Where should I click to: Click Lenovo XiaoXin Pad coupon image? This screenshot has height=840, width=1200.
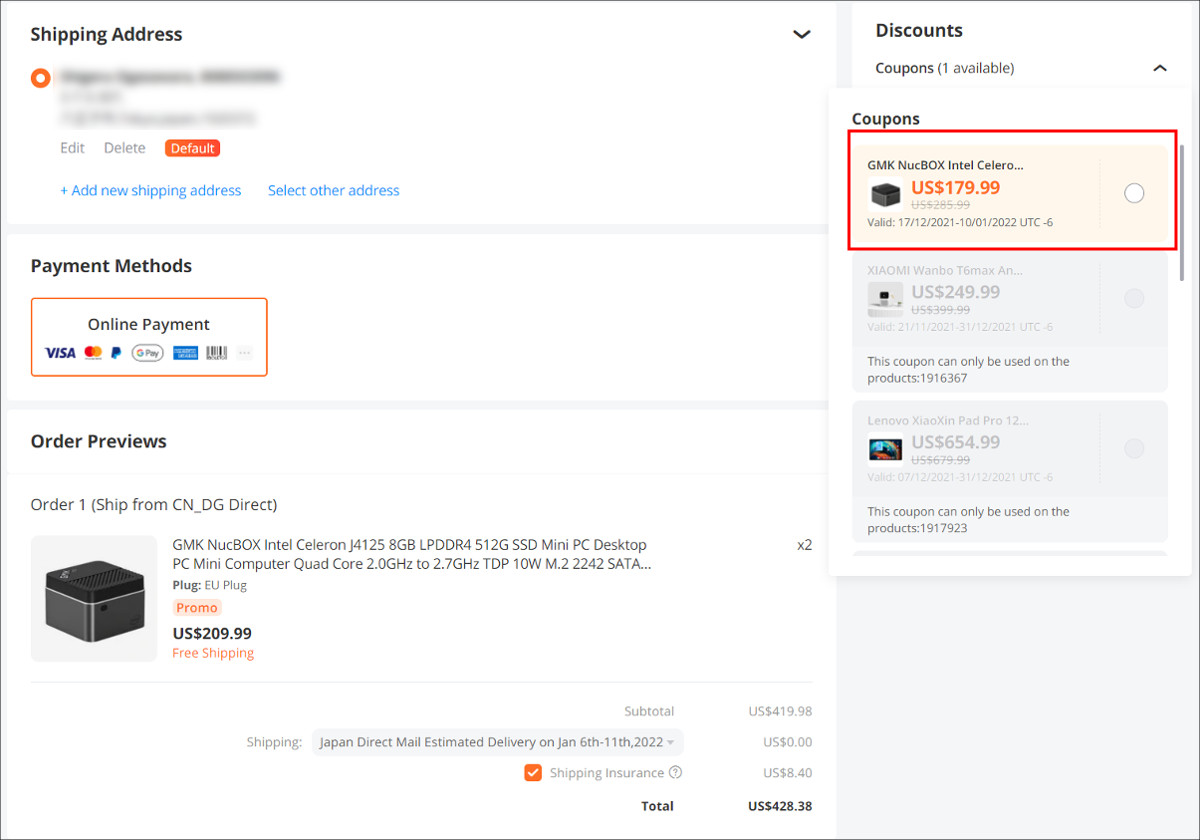886,449
